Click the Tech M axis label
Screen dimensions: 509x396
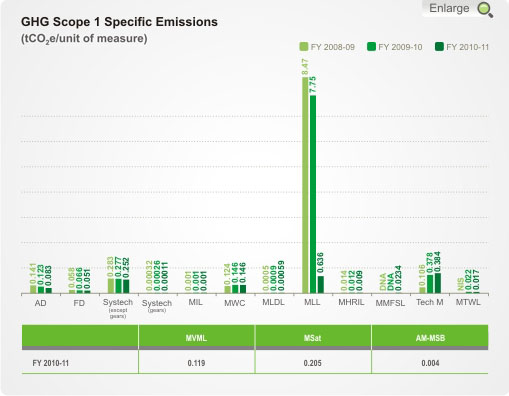pos(430,302)
